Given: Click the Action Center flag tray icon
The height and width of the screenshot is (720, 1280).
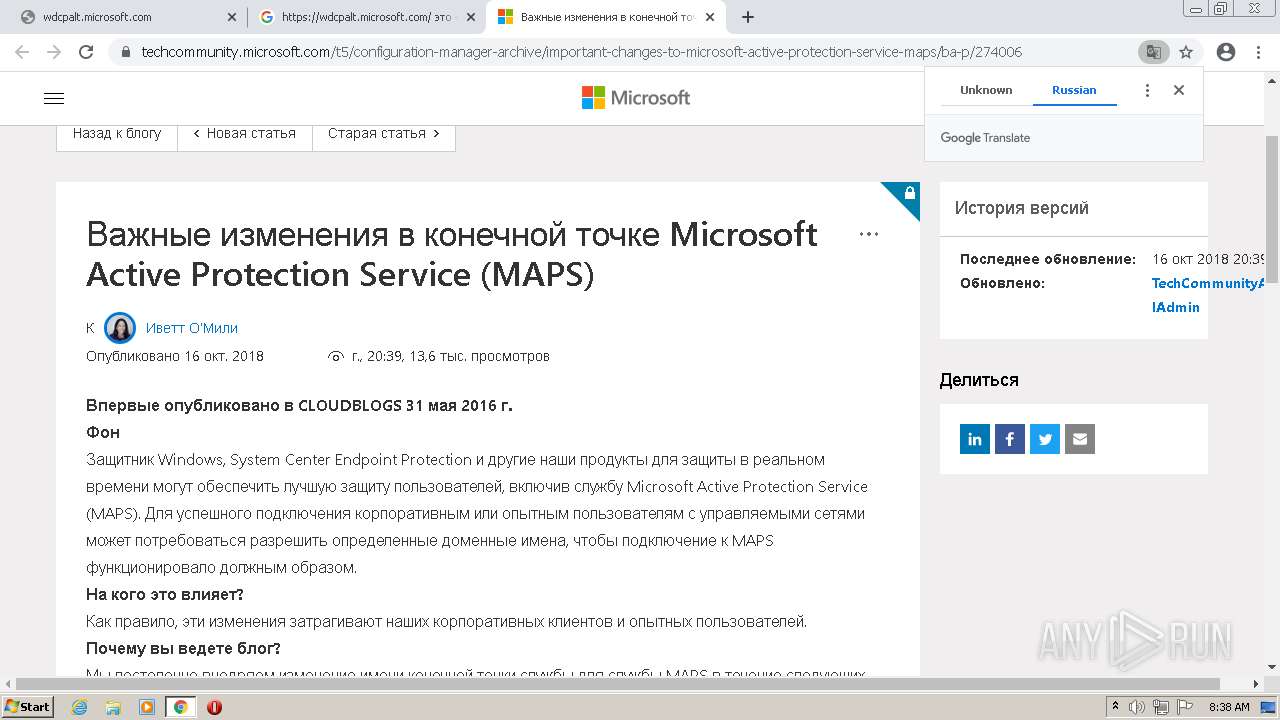Looking at the screenshot, I should (x=1183, y=707).
